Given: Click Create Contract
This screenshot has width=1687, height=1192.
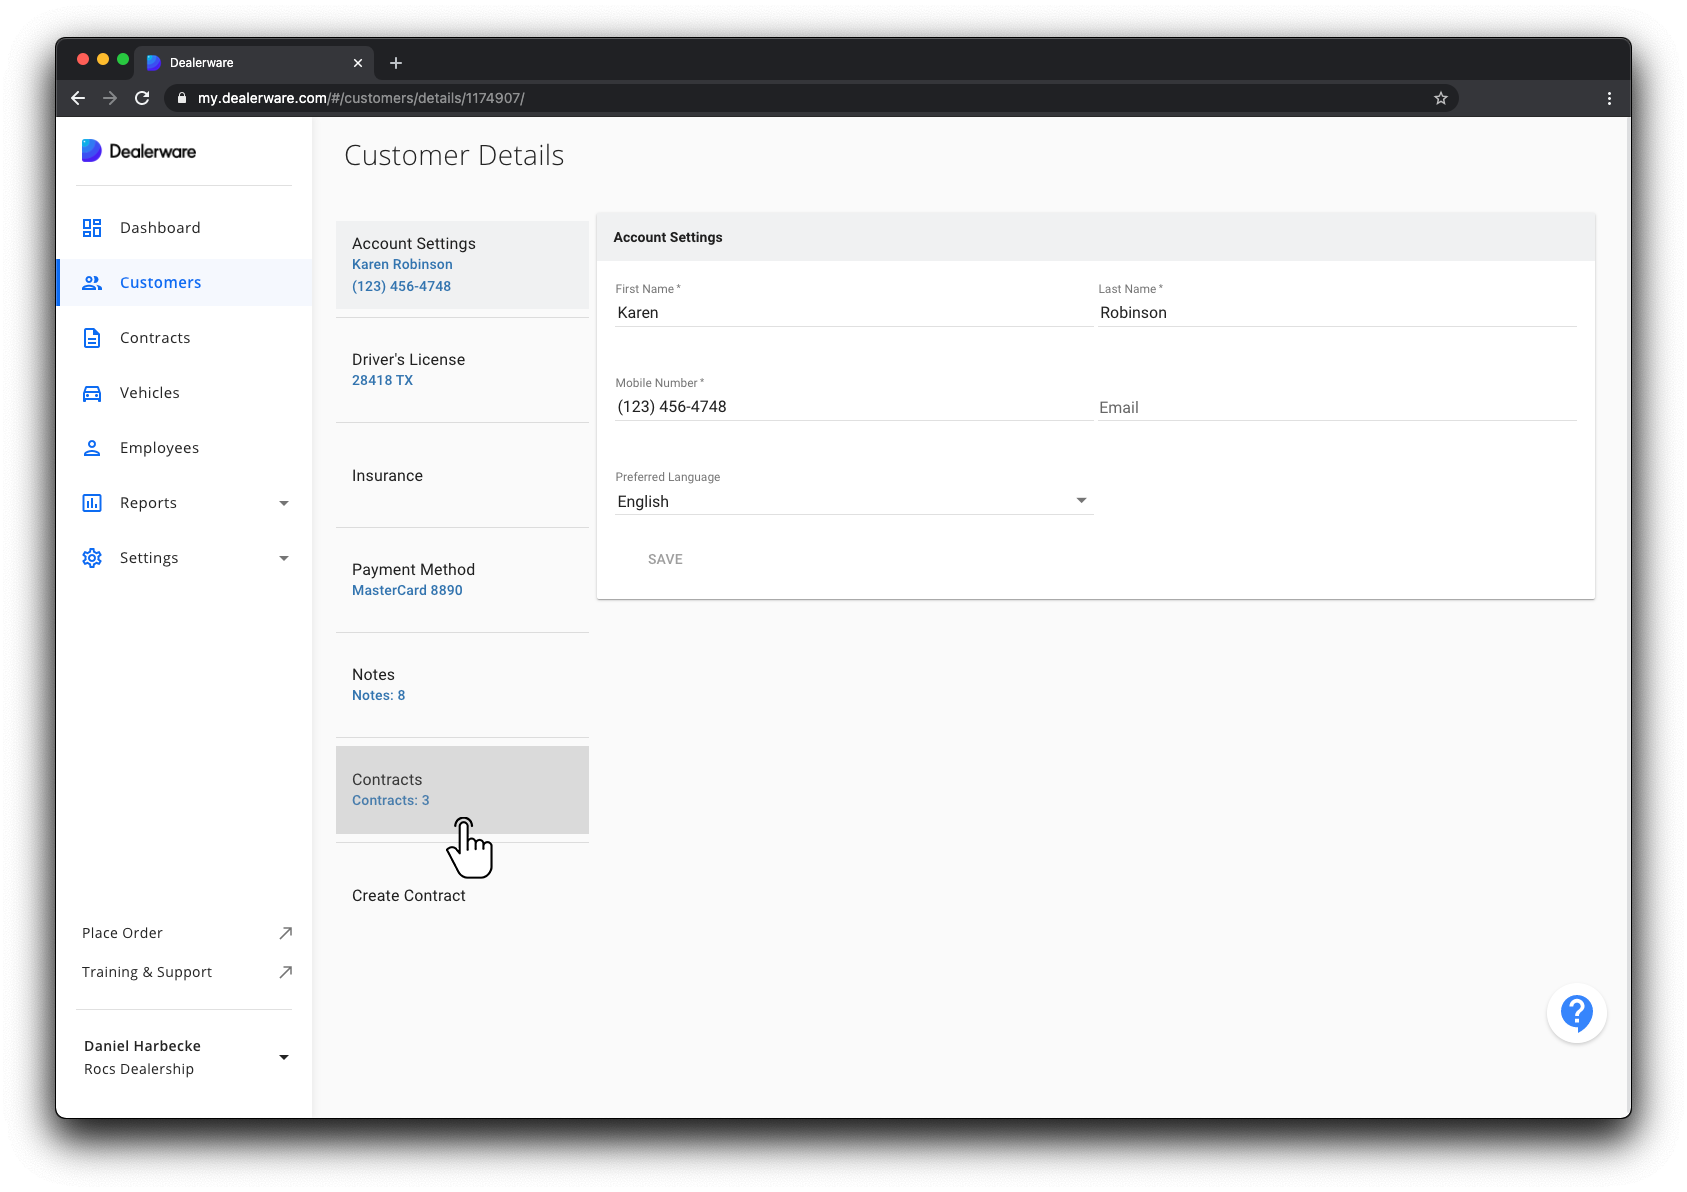Looking at the screenshot, I should (462, 895).
